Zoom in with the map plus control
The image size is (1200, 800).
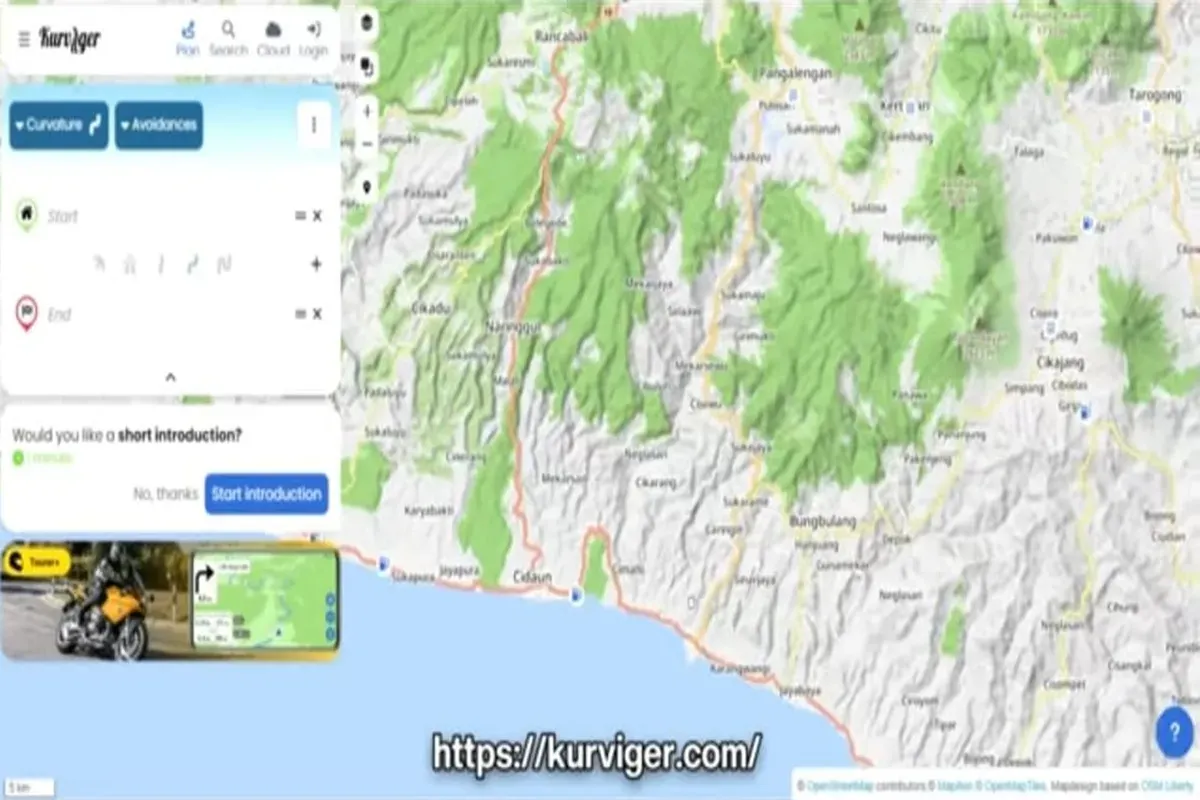pos(367,111)
